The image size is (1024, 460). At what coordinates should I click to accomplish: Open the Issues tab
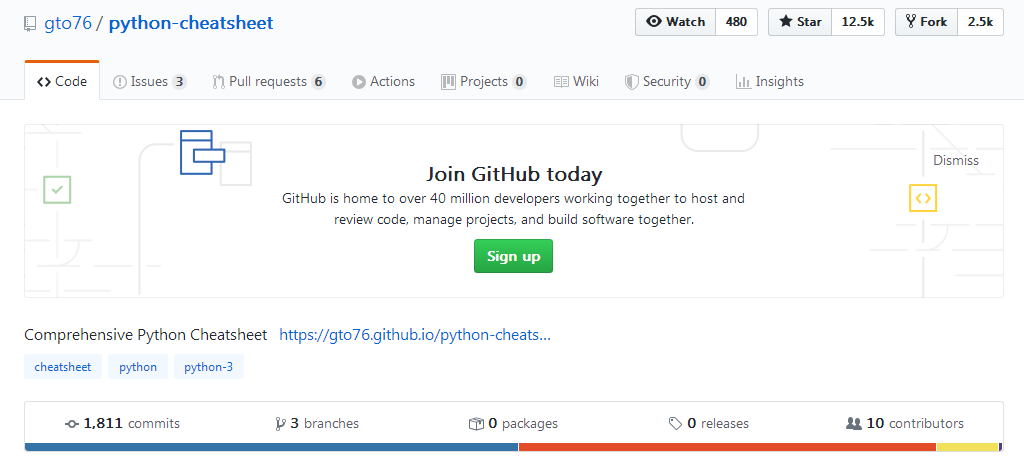point(149,82)
